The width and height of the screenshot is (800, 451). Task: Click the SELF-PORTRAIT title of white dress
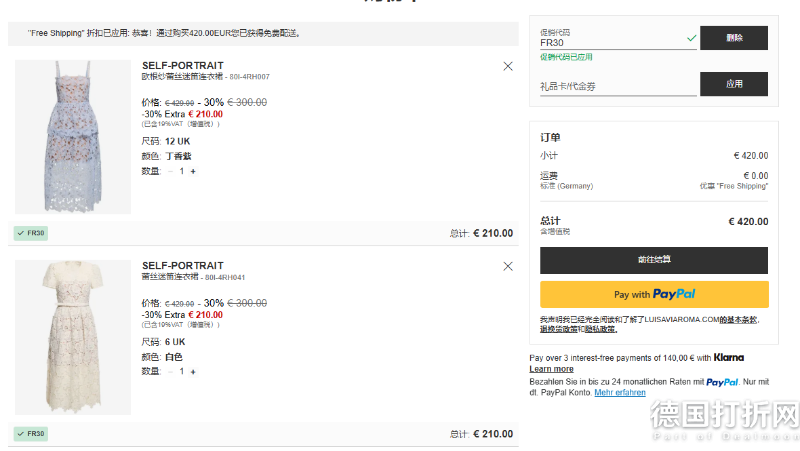(183, 266)
